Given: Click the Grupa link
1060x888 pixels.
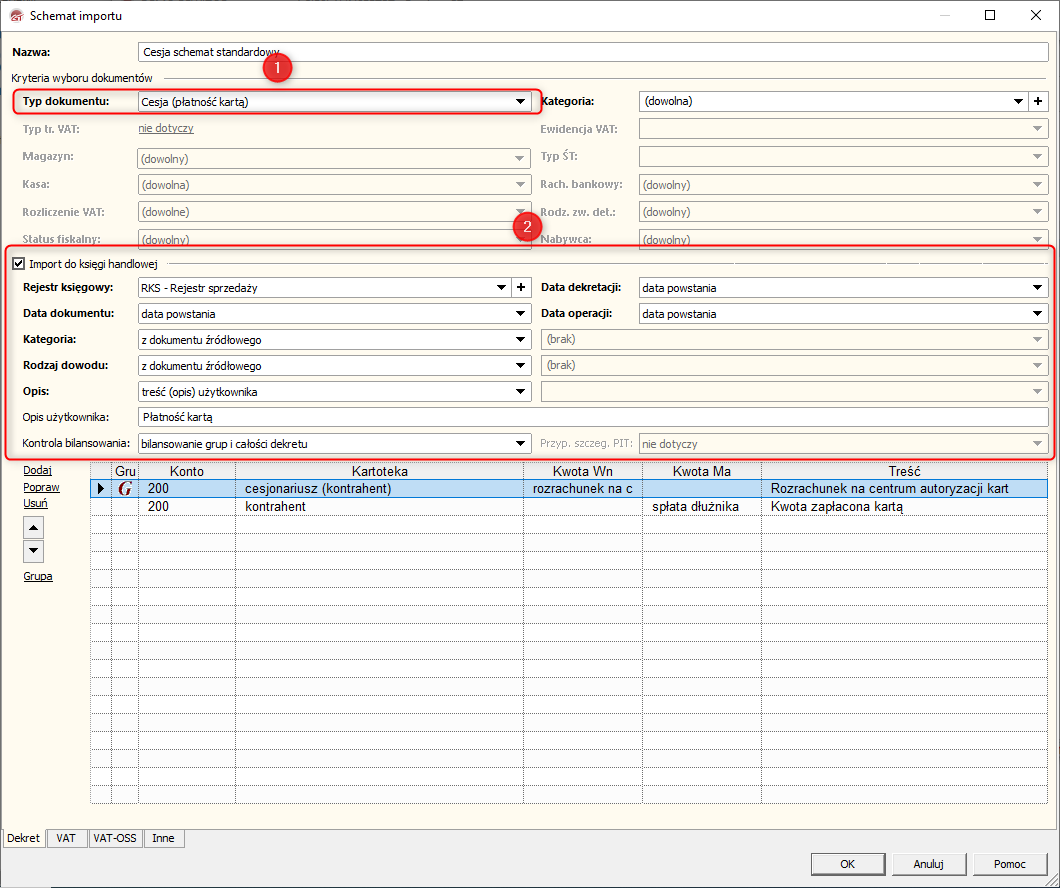Looking at the screenshot, I should pyautogui.click(x=38, y=576).
